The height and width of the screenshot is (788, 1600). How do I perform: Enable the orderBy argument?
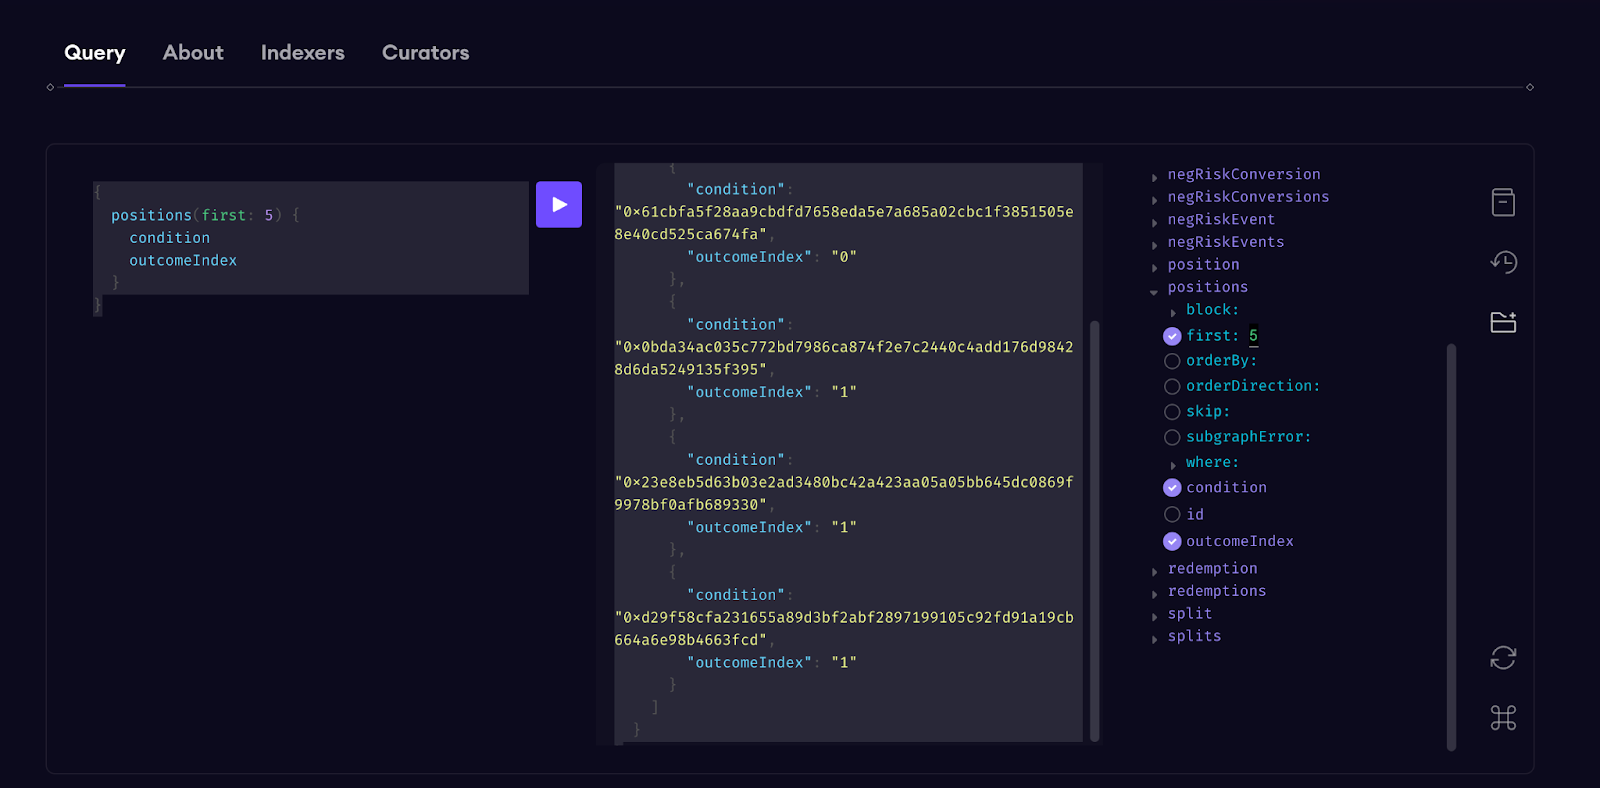[x=1172, y=361]
